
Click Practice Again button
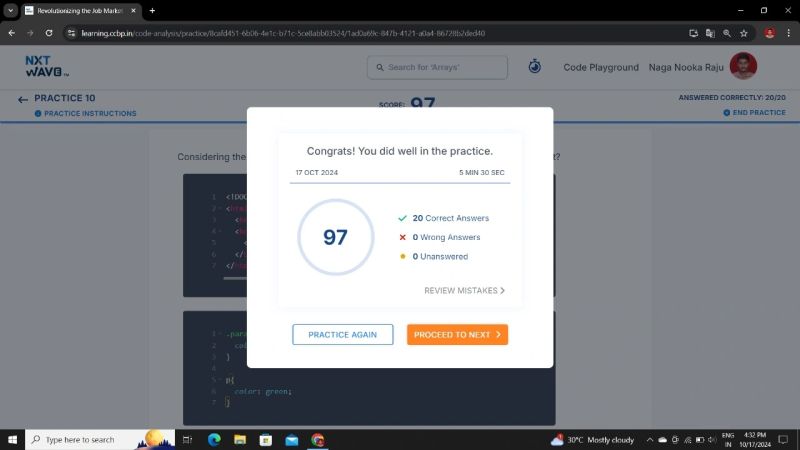(342, 335)
